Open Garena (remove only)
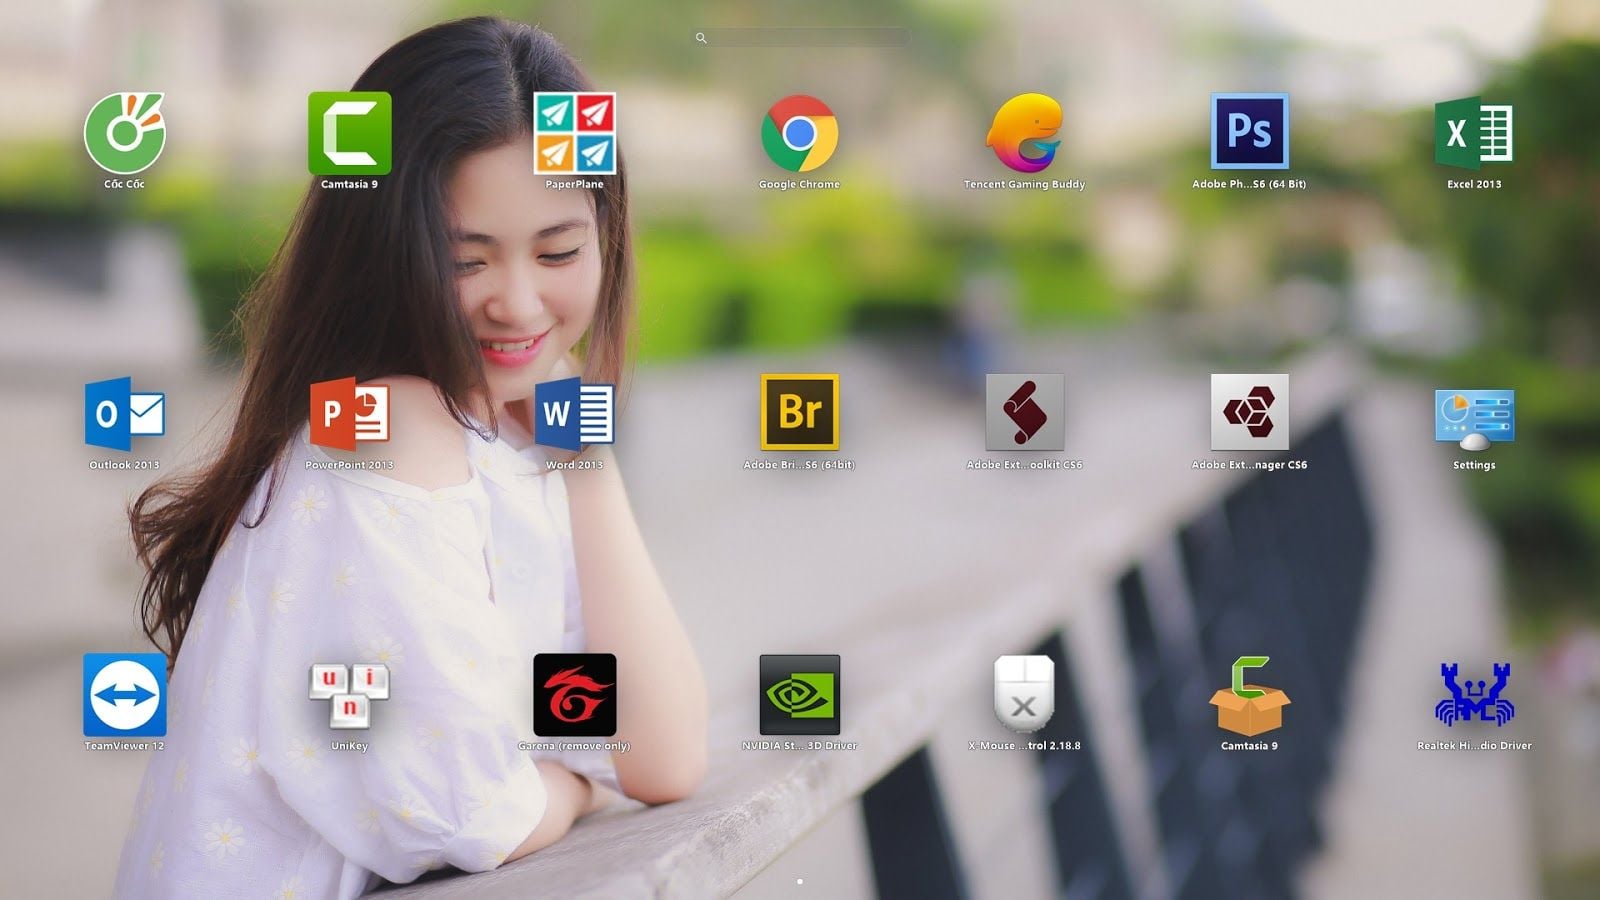This screenshot has height=900, width=1600. click(575, 697)
